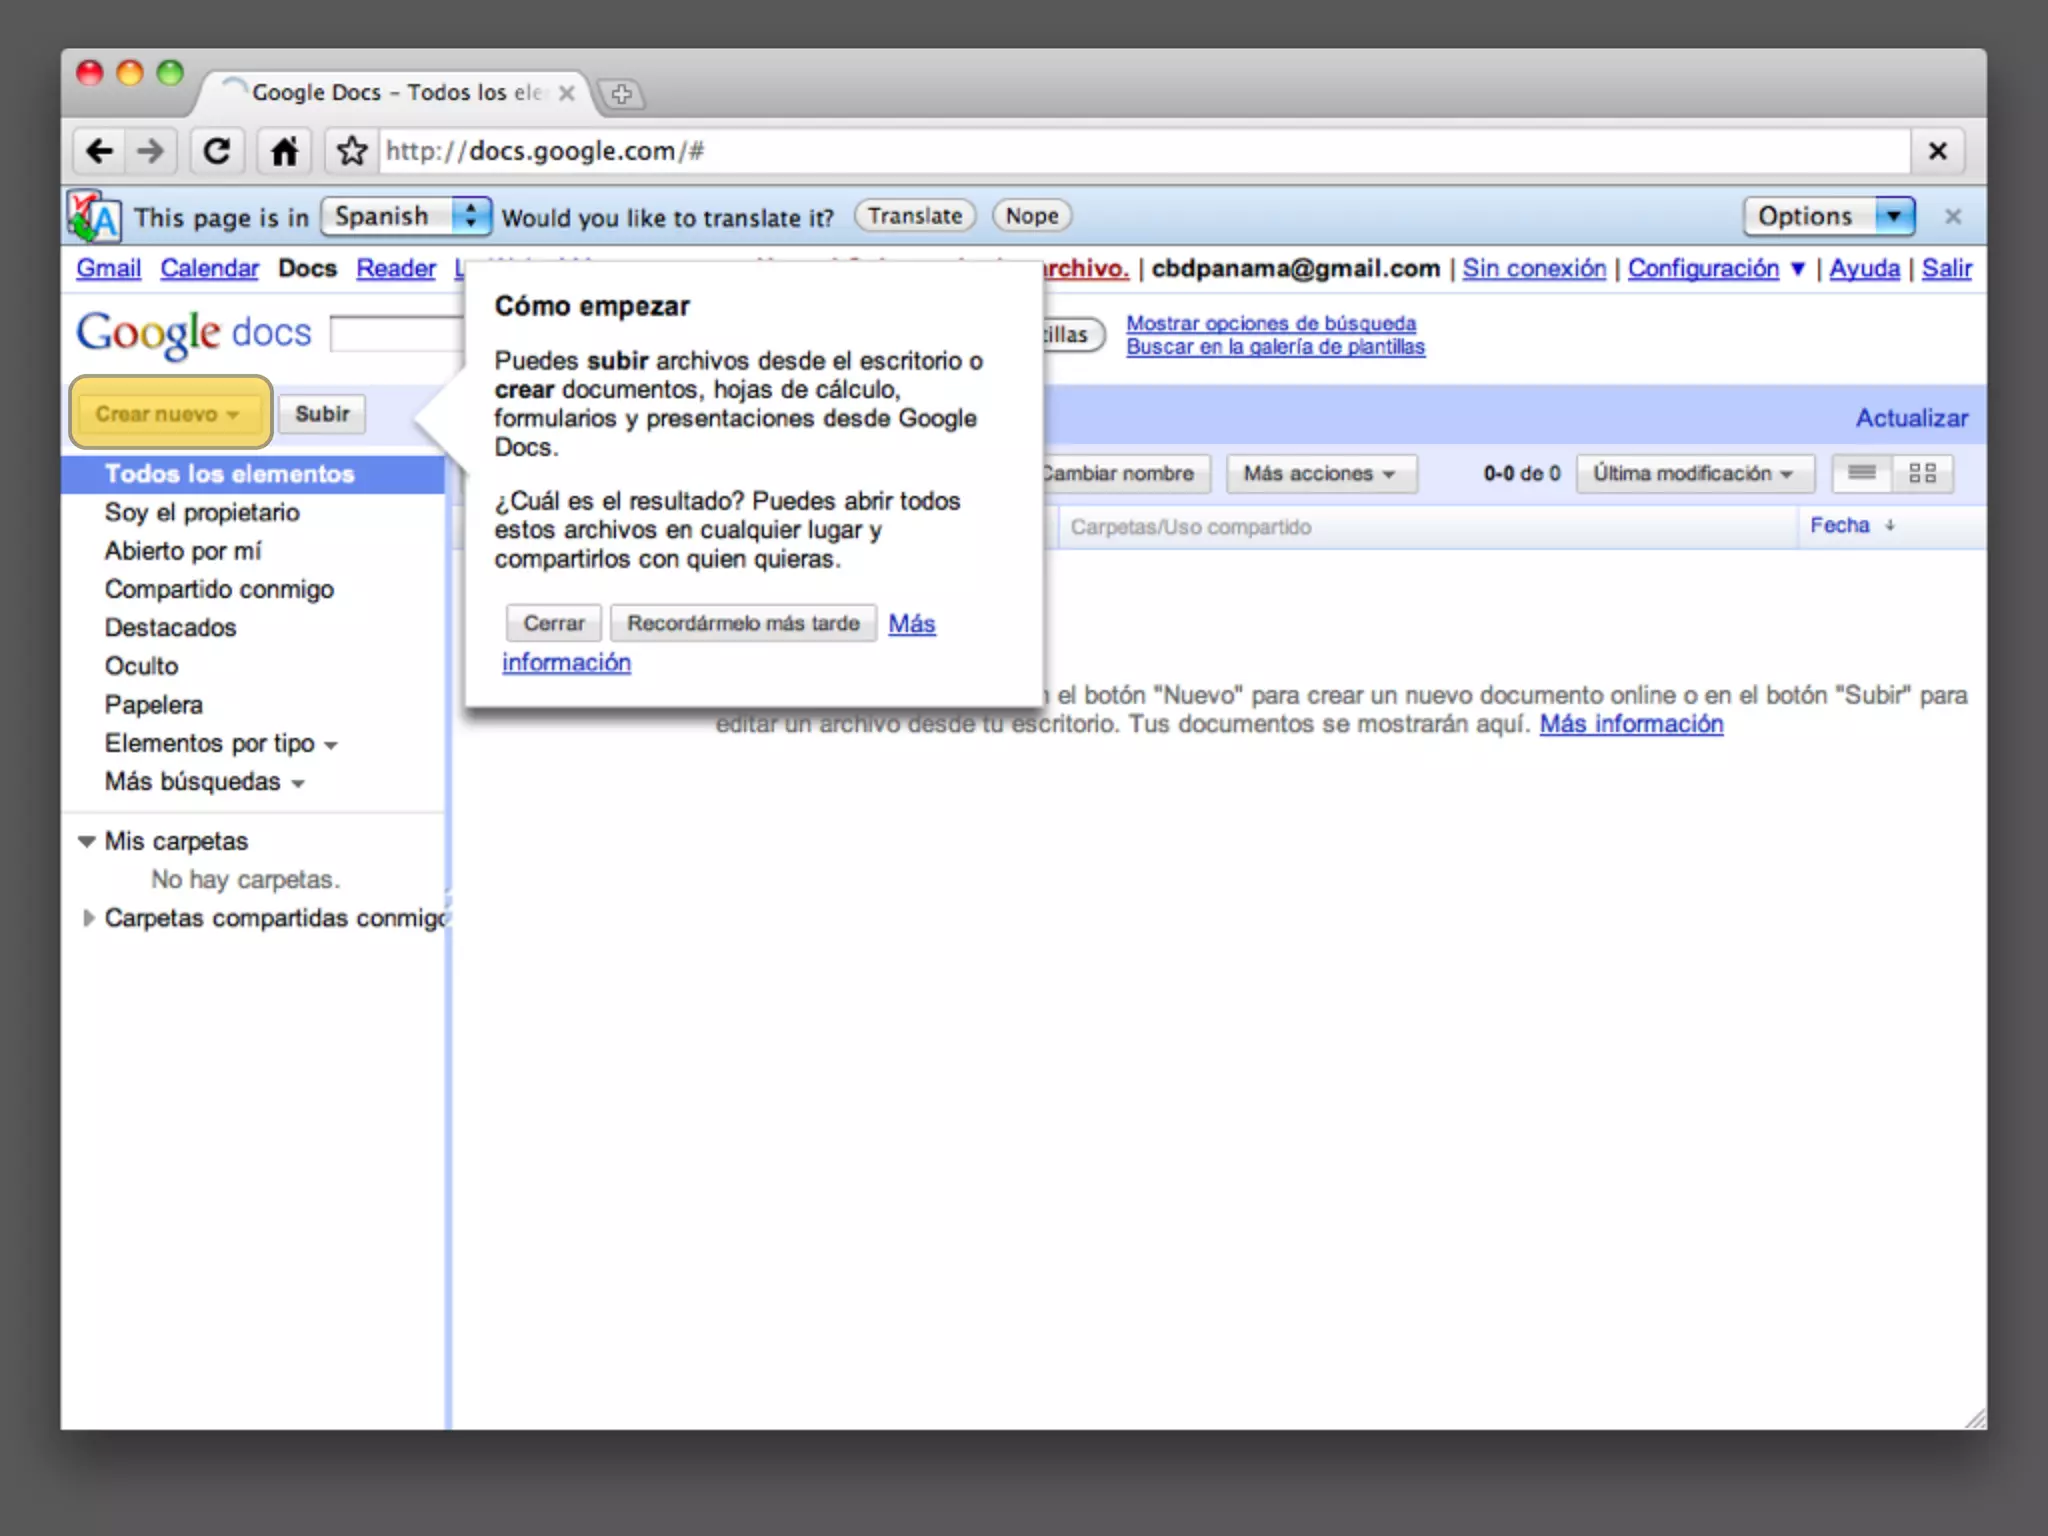Screen dimensions: 2048x1536
Task: Click the Cerrar button in popup
Action: pos(553,623)
